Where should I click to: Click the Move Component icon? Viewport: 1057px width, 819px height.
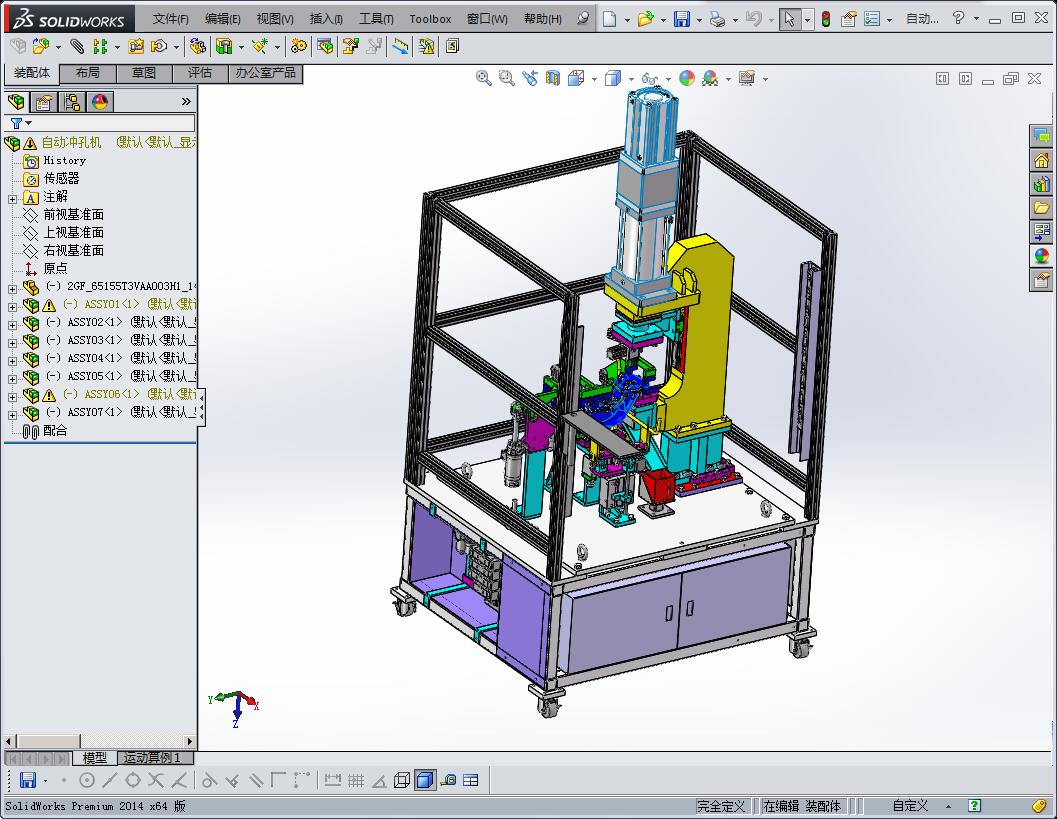coord(159,46)
